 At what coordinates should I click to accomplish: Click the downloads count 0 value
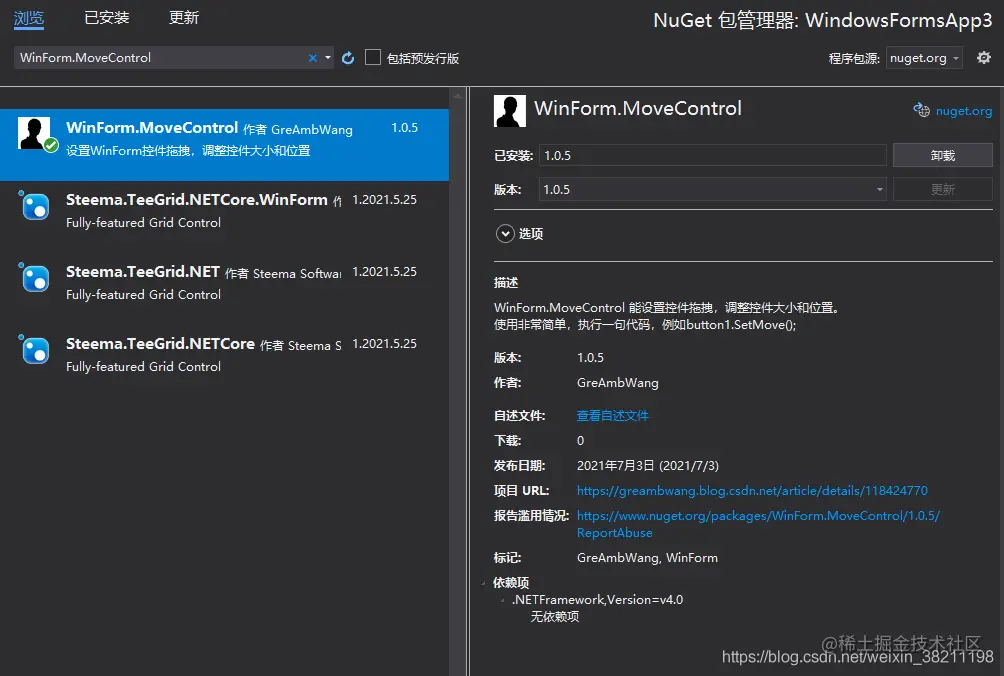coord(580,440)
